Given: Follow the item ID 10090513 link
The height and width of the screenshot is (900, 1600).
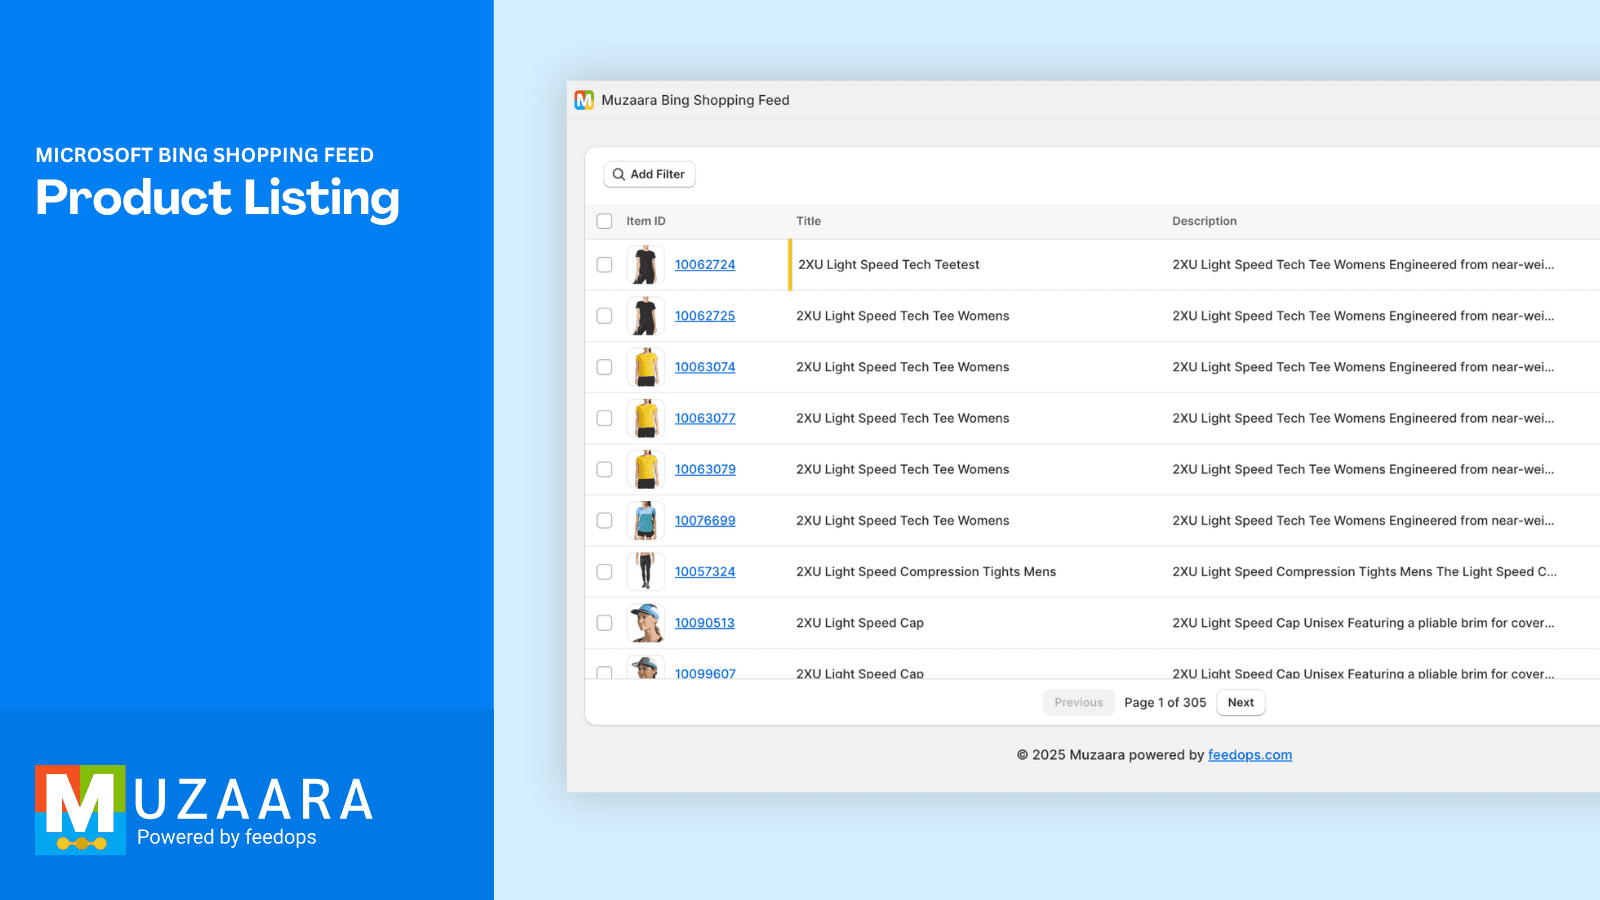Looking at the screenshot, I should pyautogui.click(x=704, y=623).
